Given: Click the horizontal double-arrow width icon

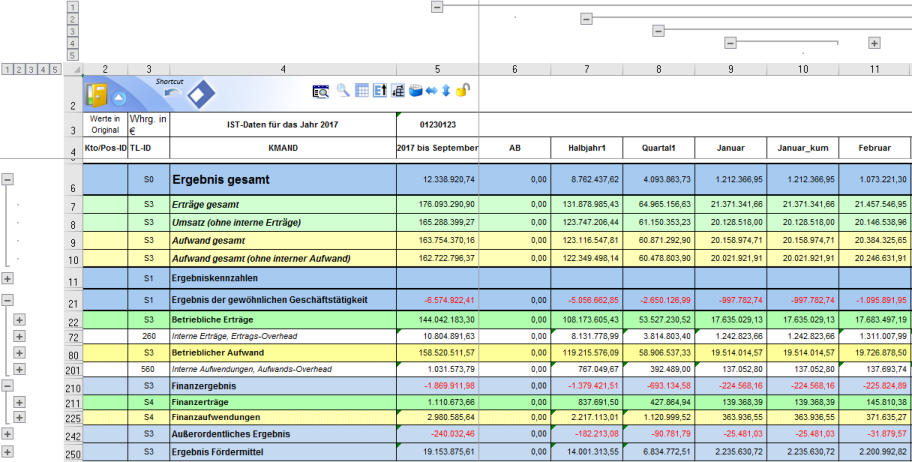Looking at the screenshot, I should pos(431,91).
